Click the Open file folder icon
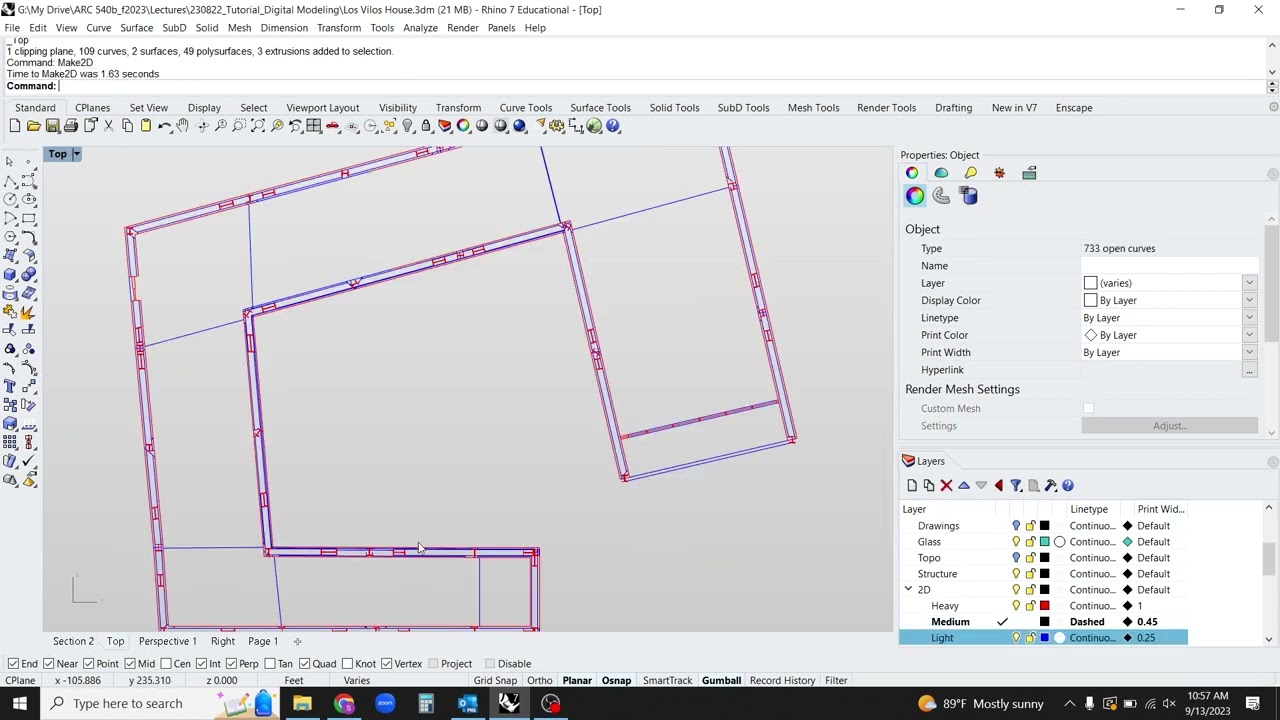 [x=33, y=126]
